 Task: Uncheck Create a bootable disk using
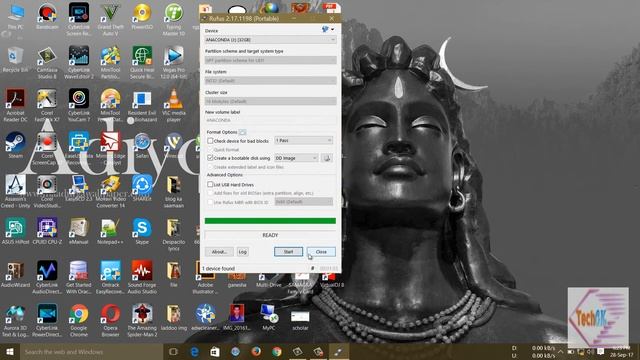tap(210, 158)
